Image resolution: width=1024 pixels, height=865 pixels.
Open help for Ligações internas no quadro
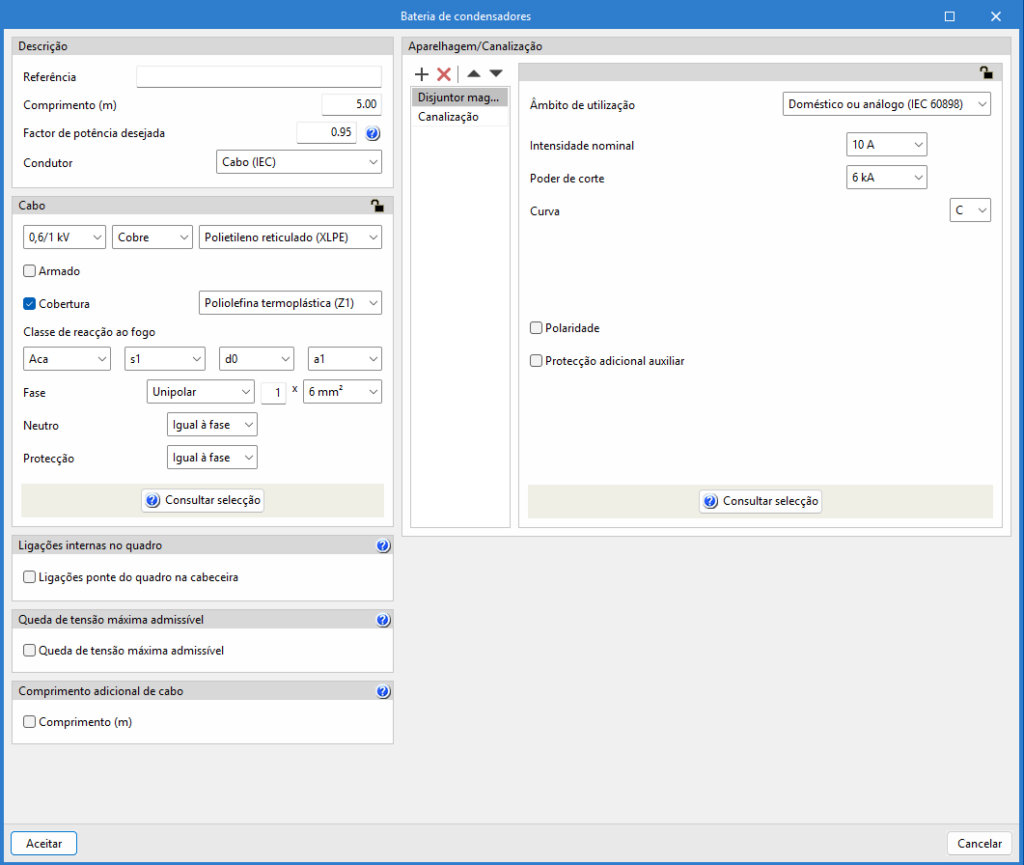(x=383, y=546)
